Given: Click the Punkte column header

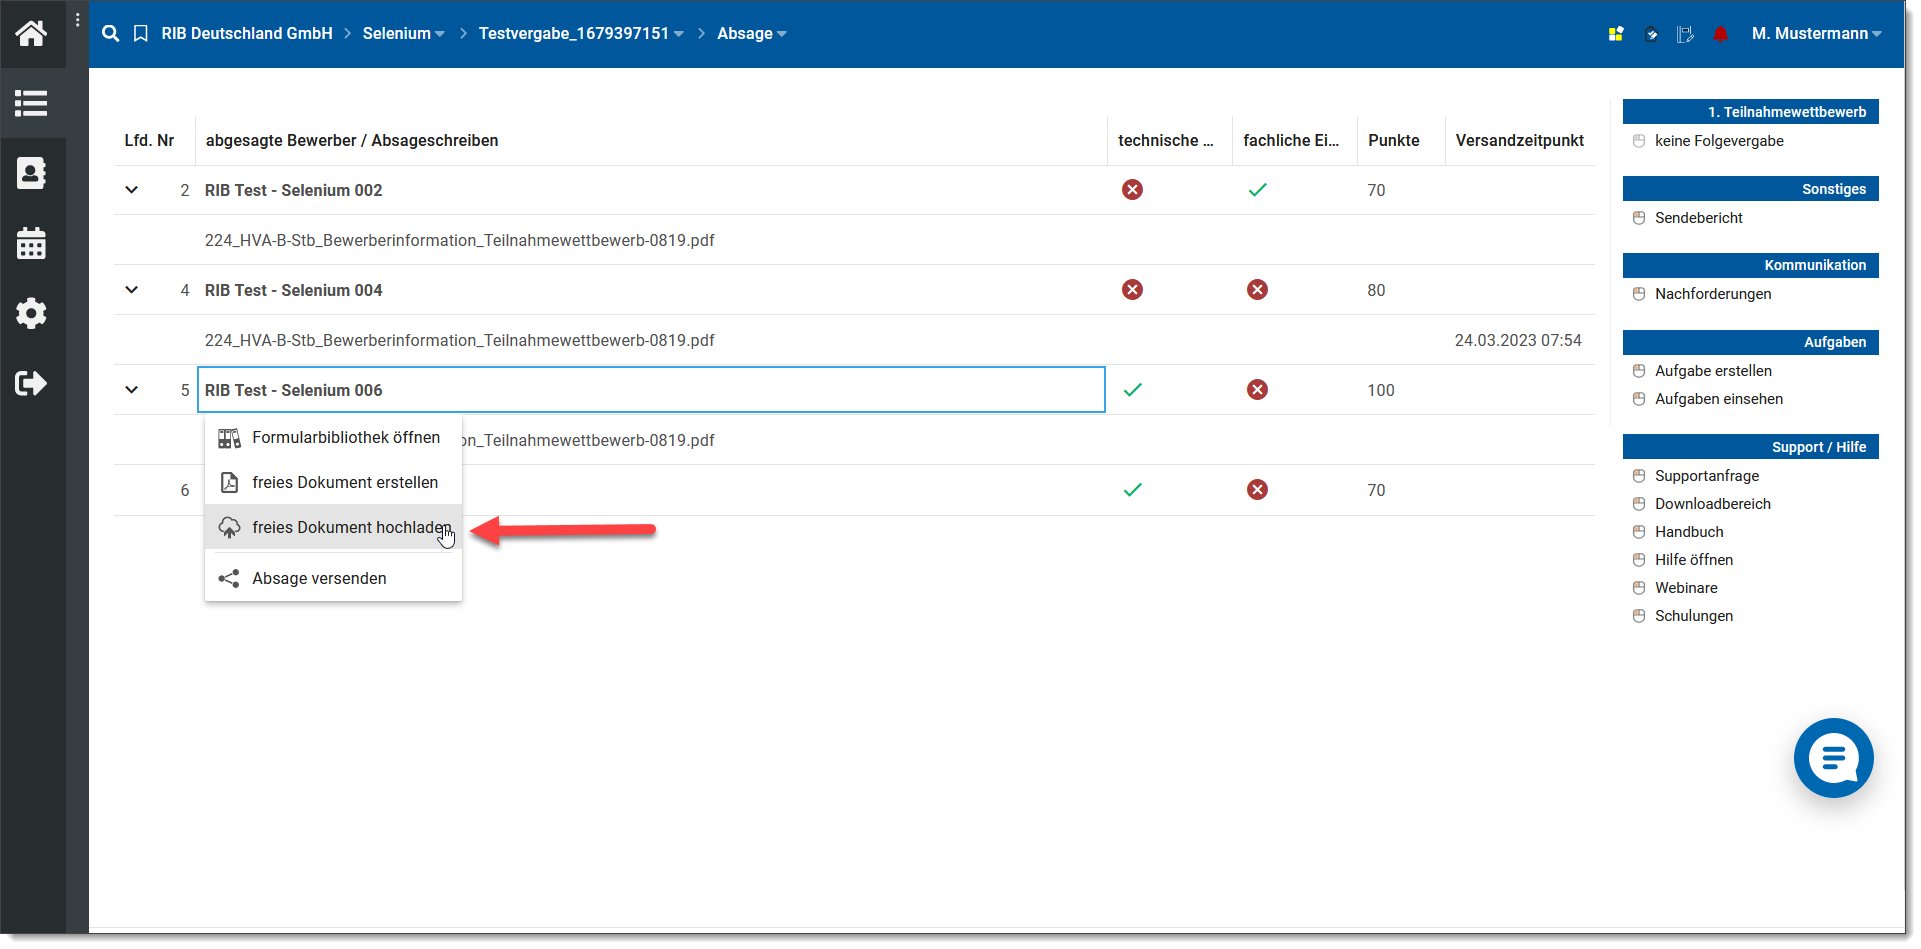Looking at the screenshot, I should click(1394, 141).
